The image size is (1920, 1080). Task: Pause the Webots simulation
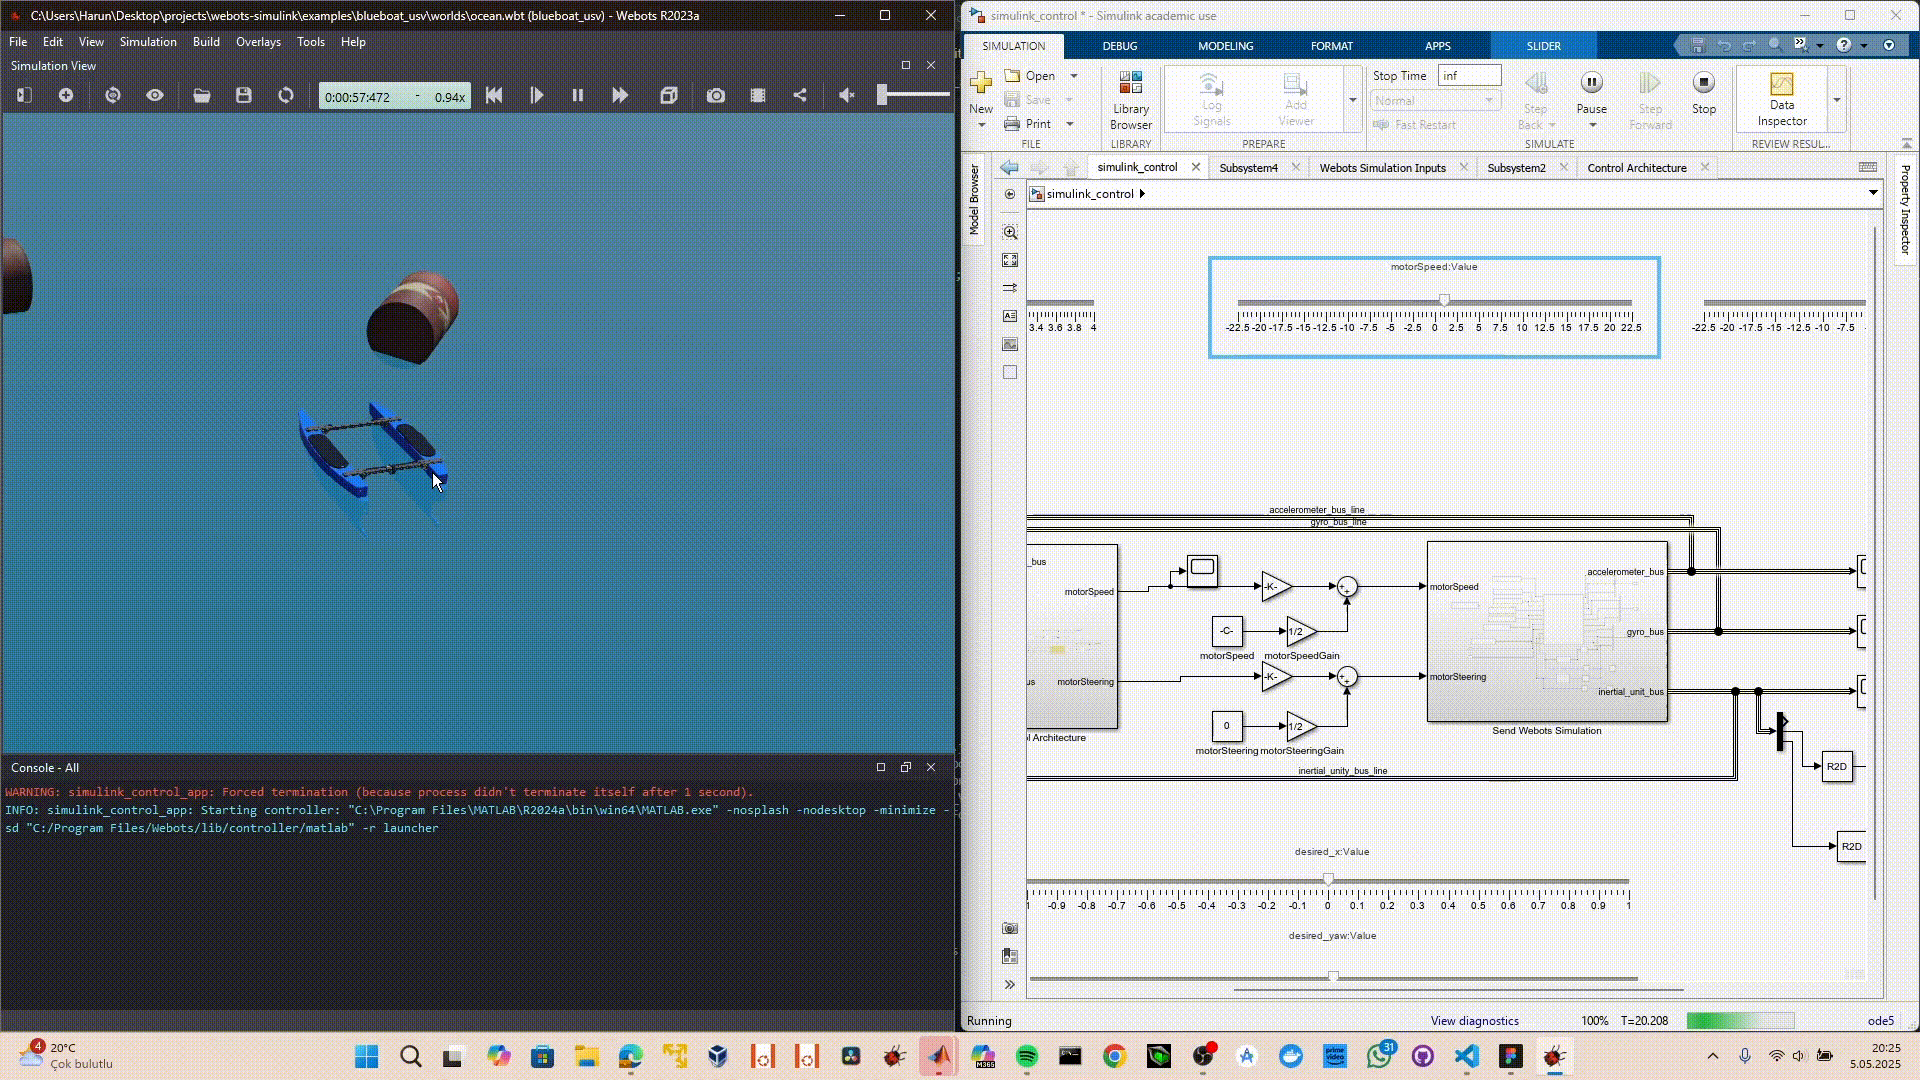pos(578,95)
